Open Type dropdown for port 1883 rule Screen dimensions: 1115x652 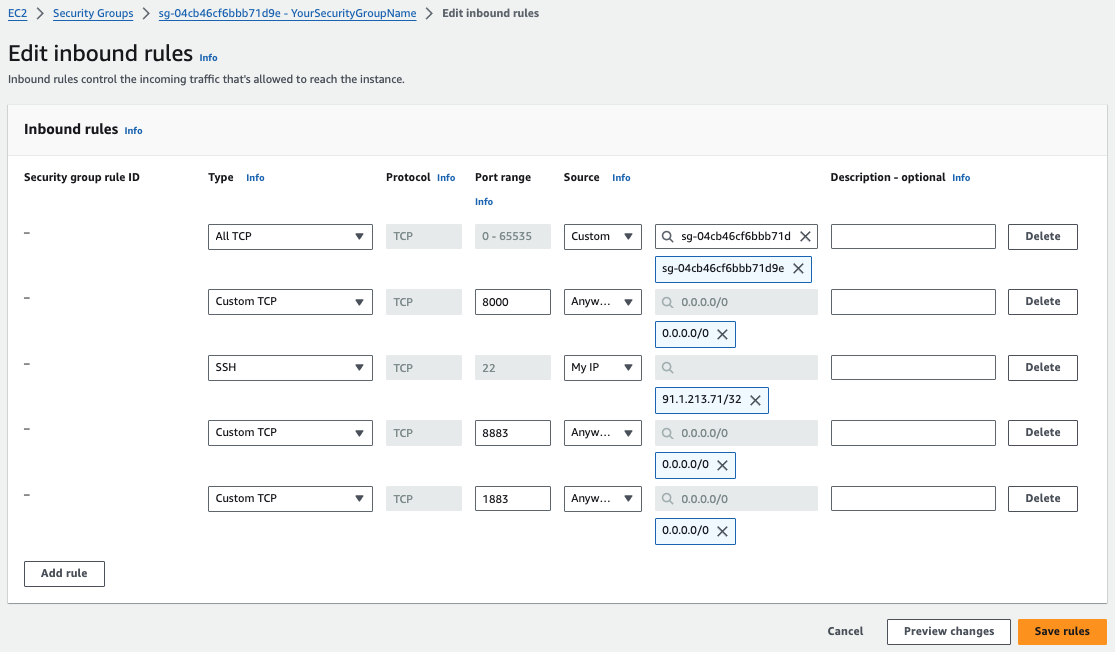pyautogui.click(x=290, y=498)
